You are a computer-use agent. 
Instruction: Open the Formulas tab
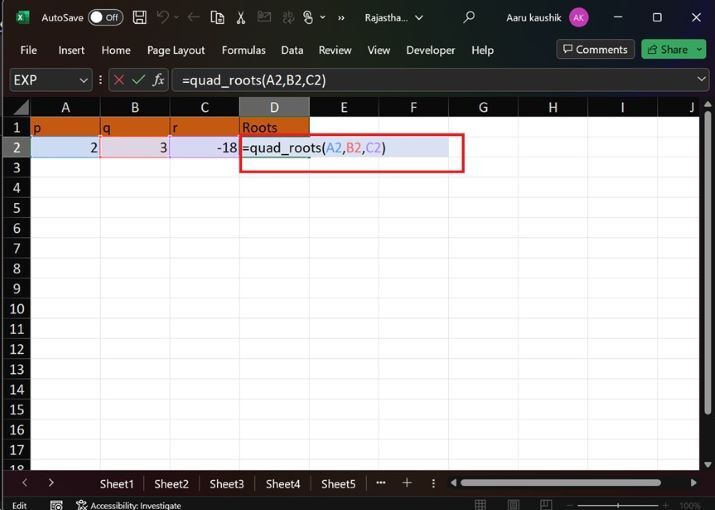[244, 50]
